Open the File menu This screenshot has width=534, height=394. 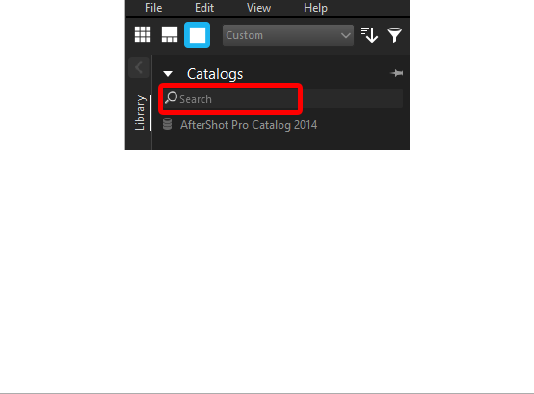point(154,8)
